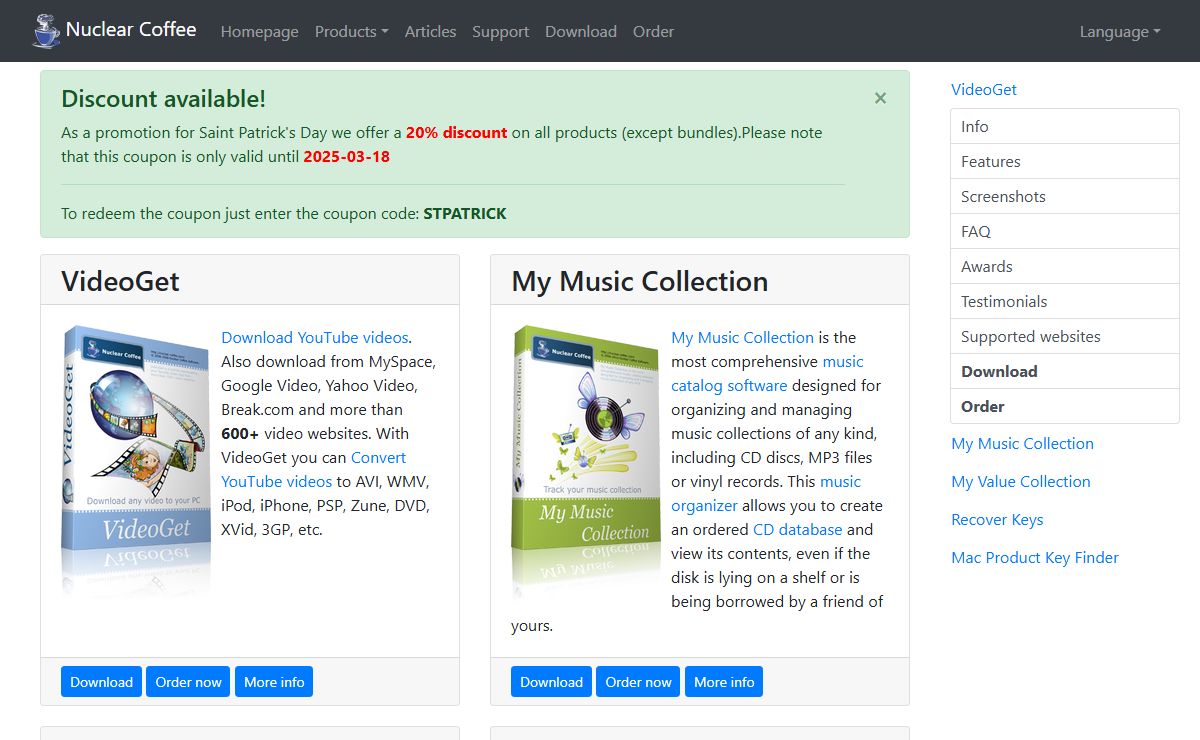Click More info under VideoGet
Image resolution: width=1200 pixels, height=740 pixels.
(x=274, y=682)
